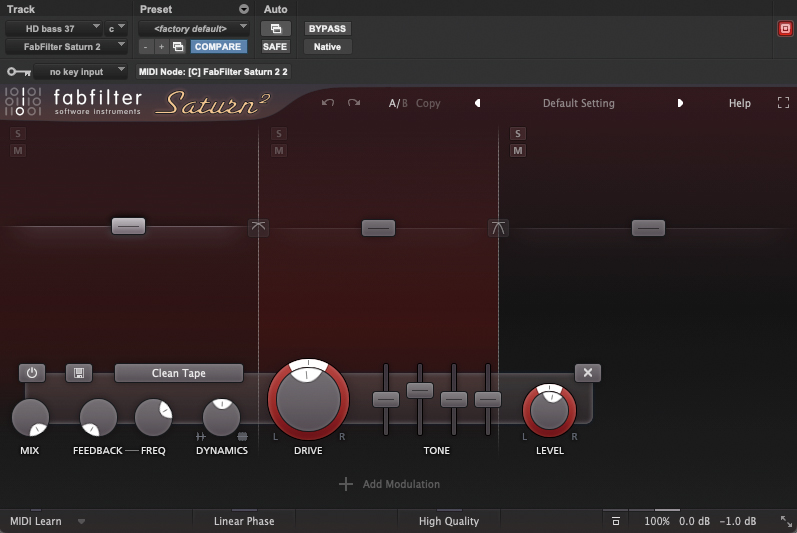Select next preset plus button
The image size is (797, 533).
[161, 47]
